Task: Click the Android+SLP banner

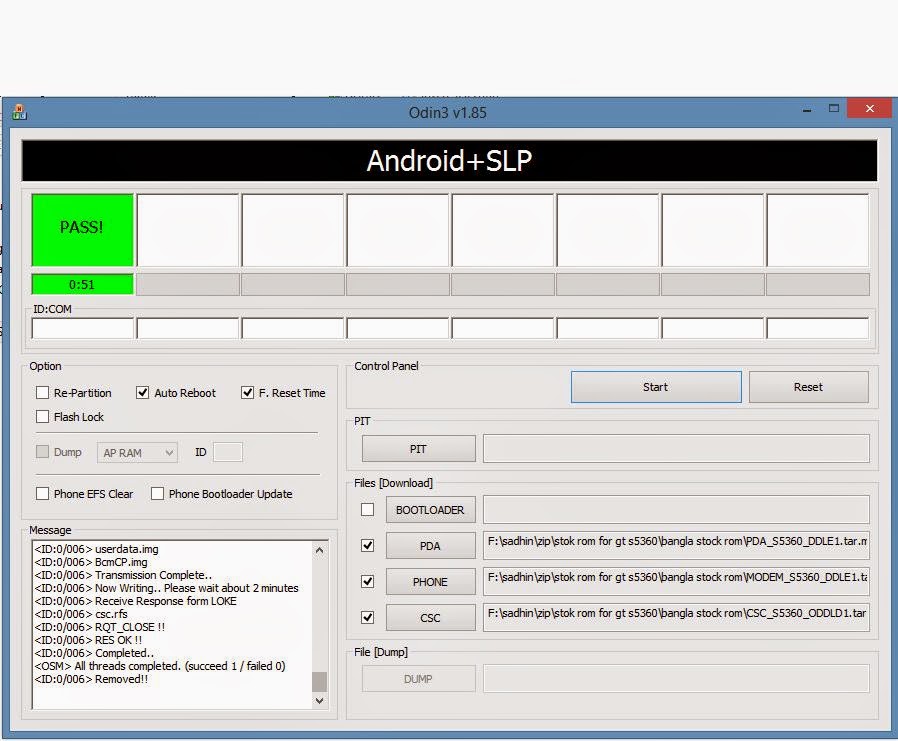Action: tap(450, 160)
